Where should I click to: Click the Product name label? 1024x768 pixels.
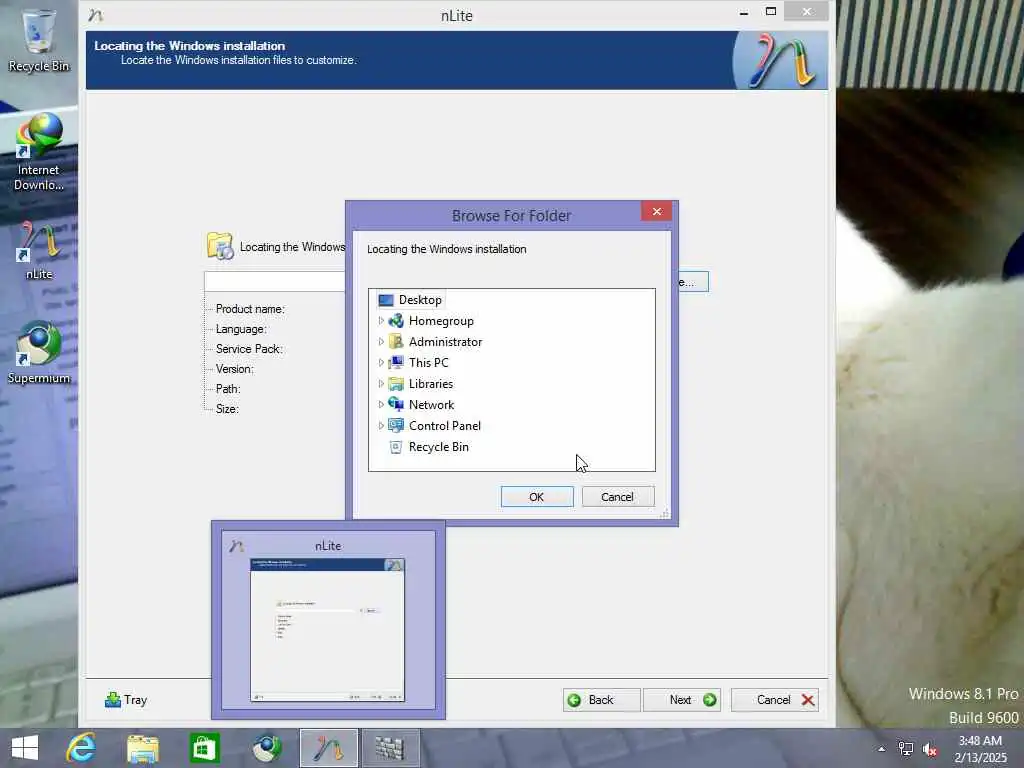click(x=250, y=309)
